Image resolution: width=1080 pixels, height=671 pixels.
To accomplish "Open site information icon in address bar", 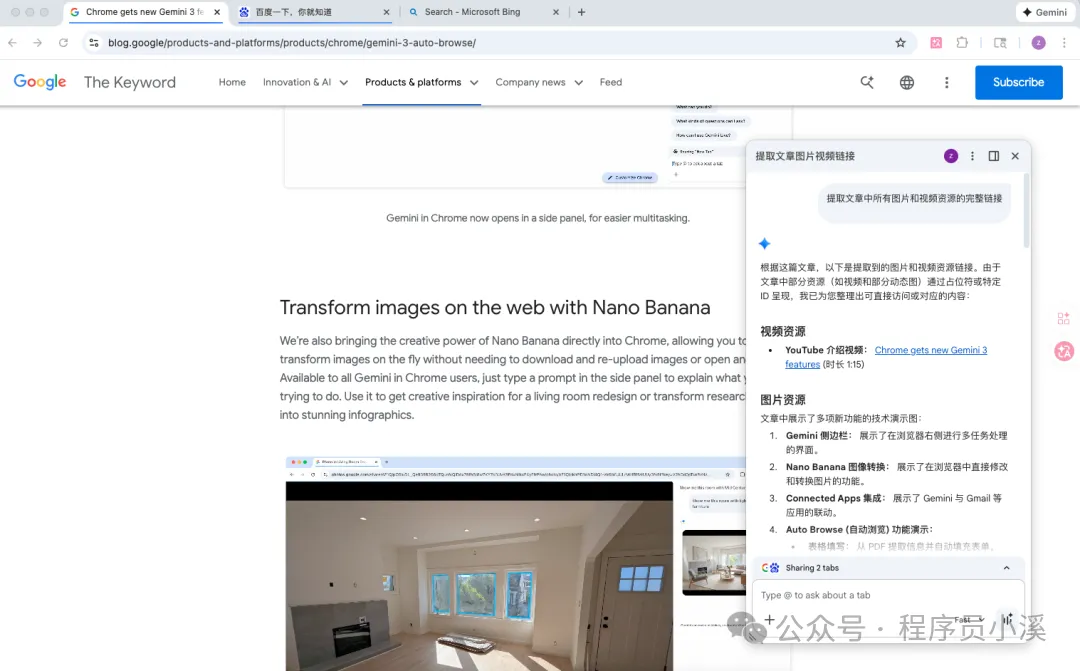I will click(x=94, y=43).
